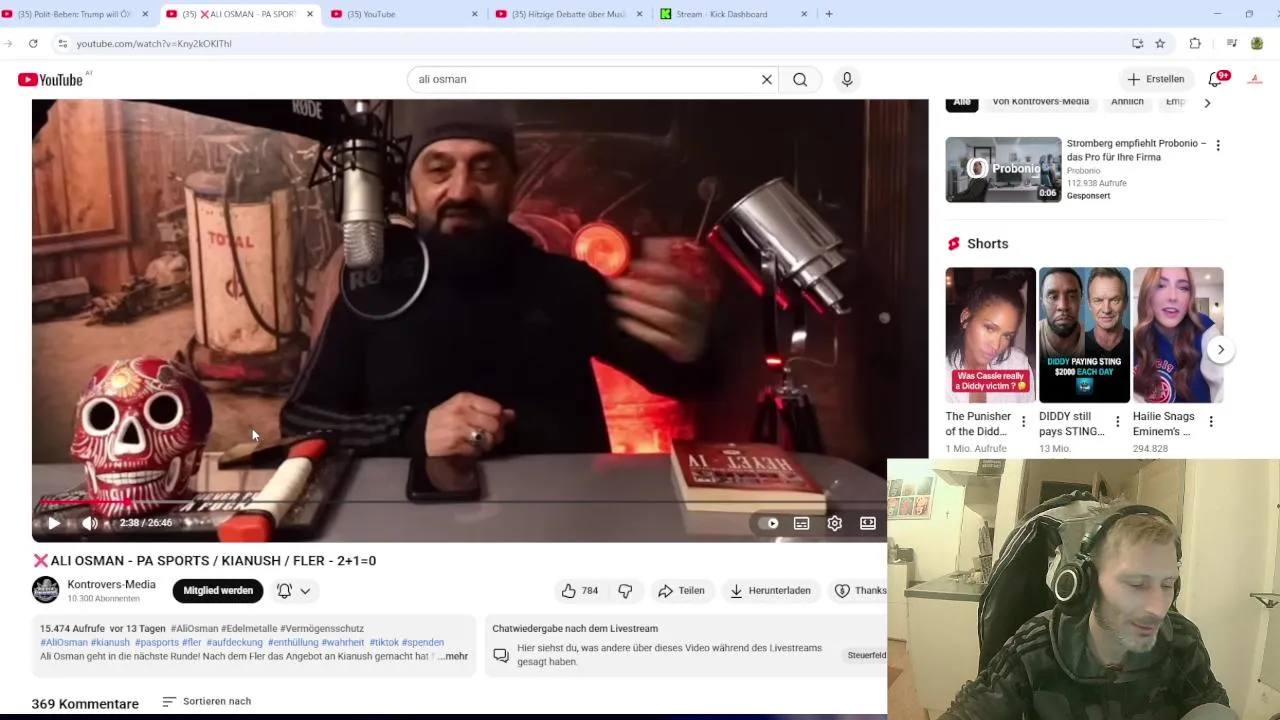Open YouTube home logo

[50, 80]
